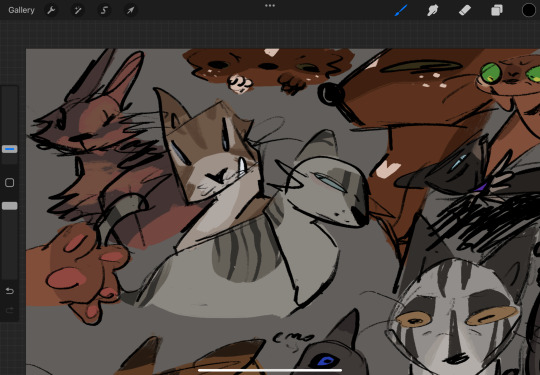Viewport: 540px width, 375px height.
Task: Tap the square modify button on sidebar
Action: (10, 183)
